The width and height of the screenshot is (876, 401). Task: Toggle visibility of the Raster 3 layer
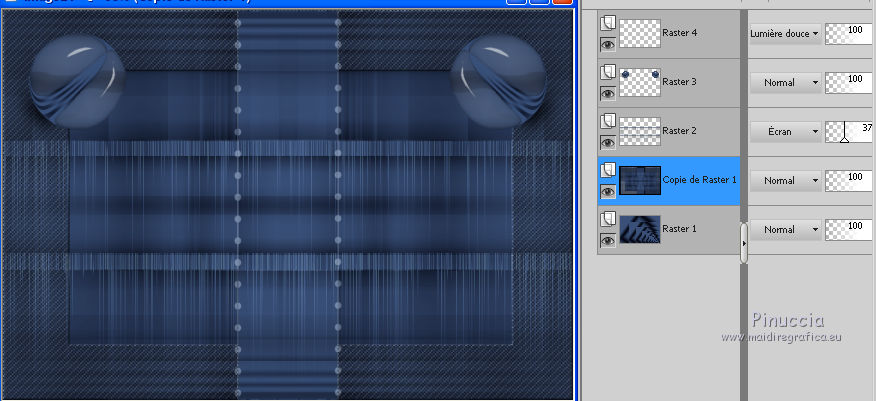[608, 93]
